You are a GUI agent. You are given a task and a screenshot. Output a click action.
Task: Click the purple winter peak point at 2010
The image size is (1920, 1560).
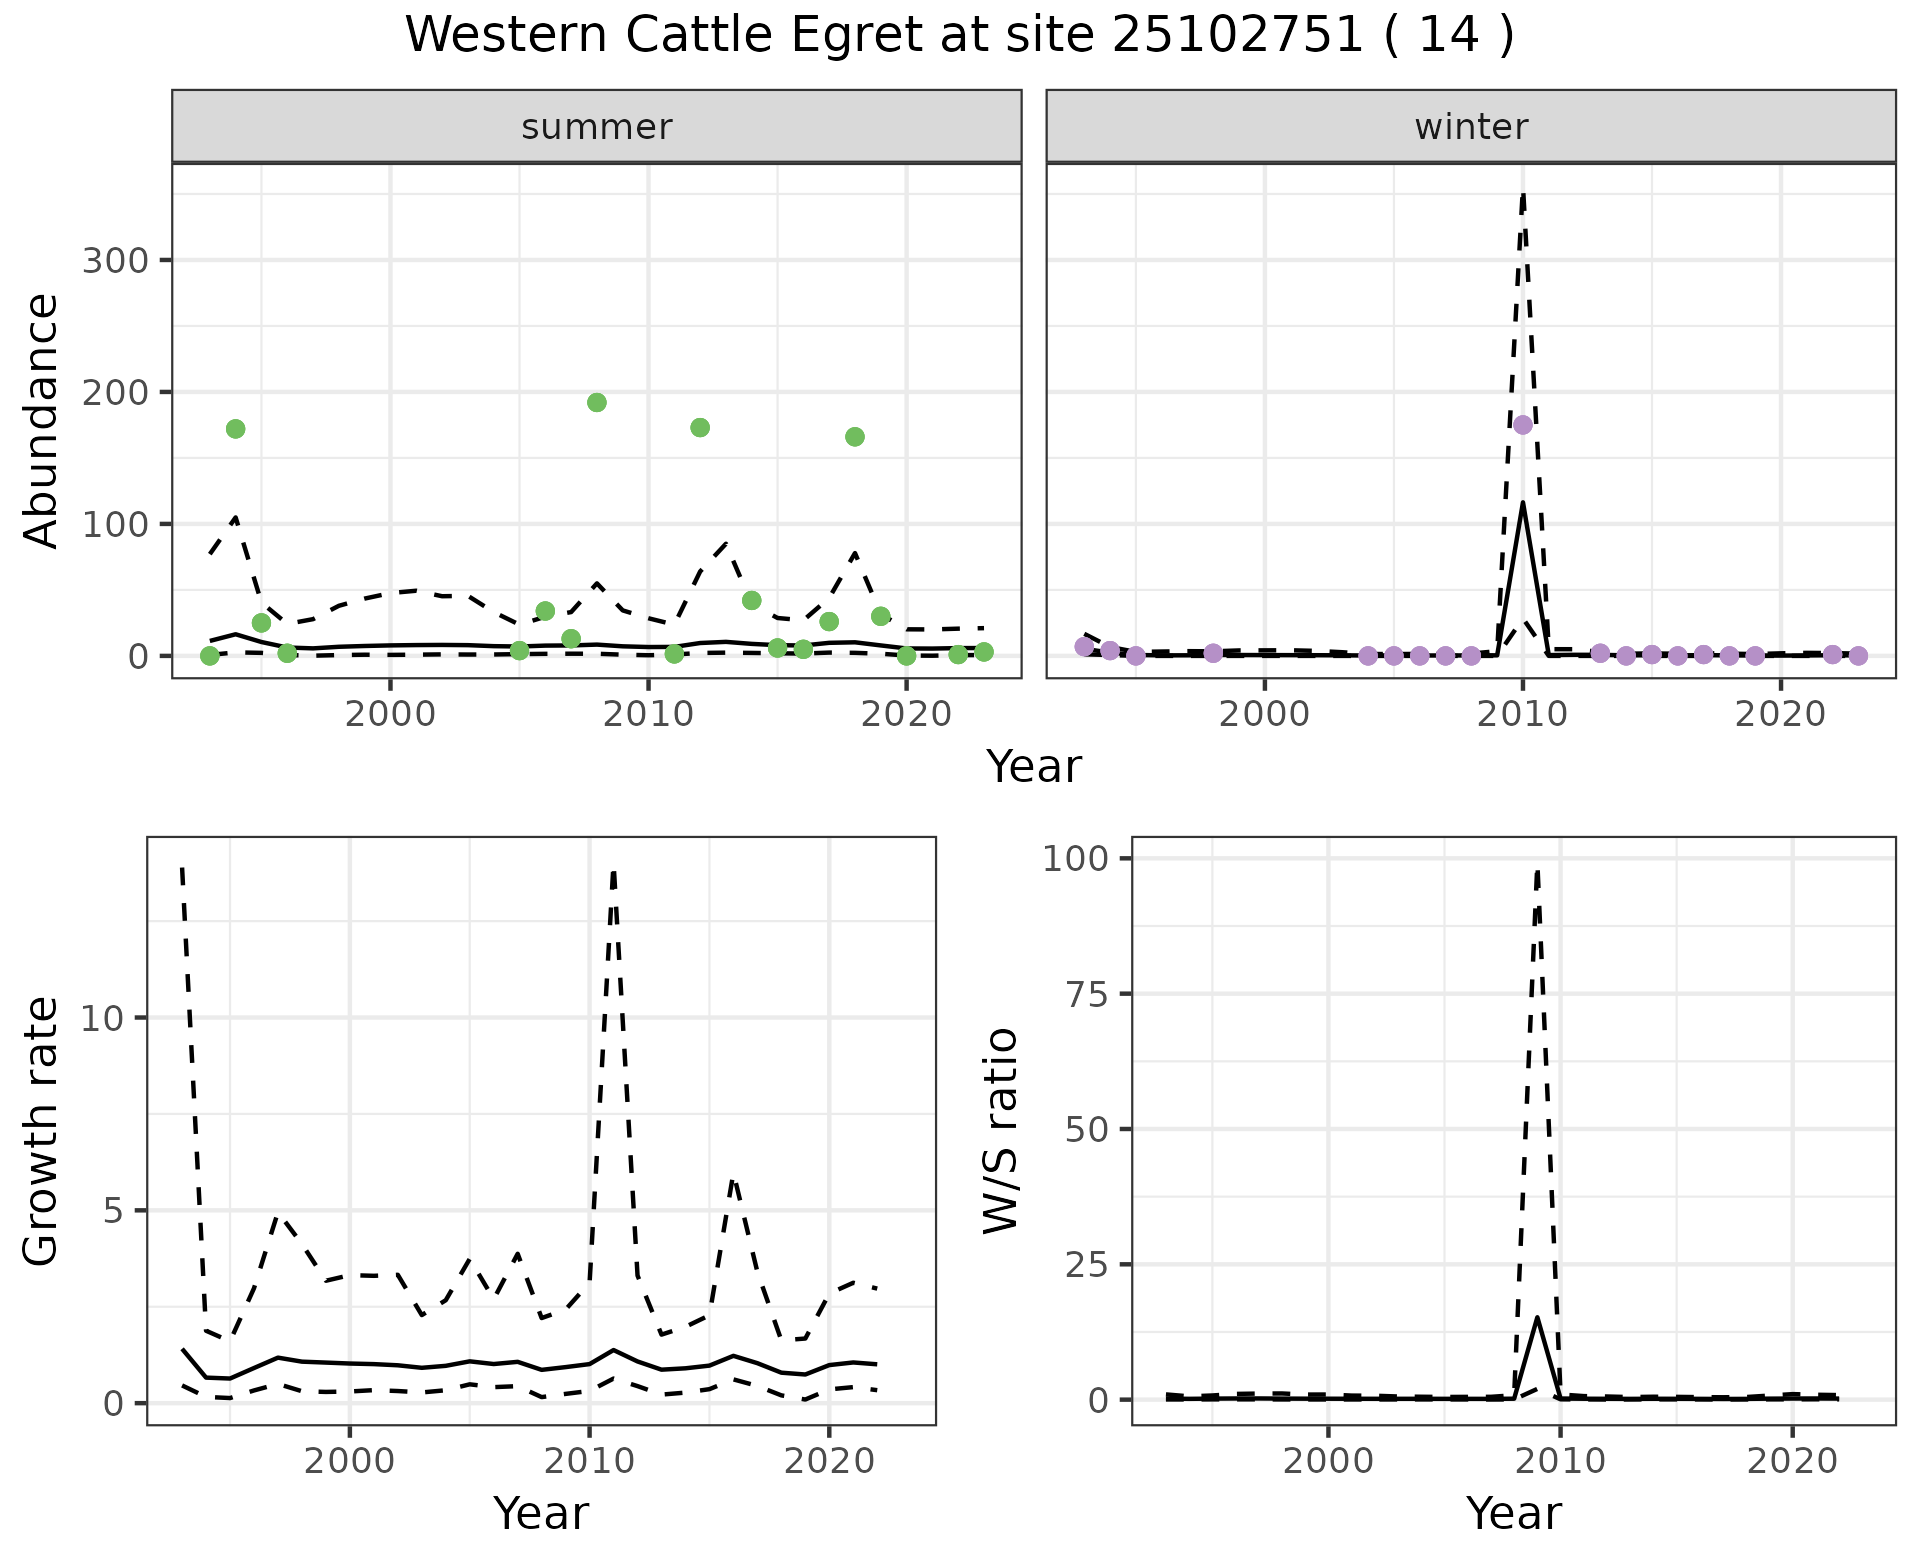coord(1522,425)
